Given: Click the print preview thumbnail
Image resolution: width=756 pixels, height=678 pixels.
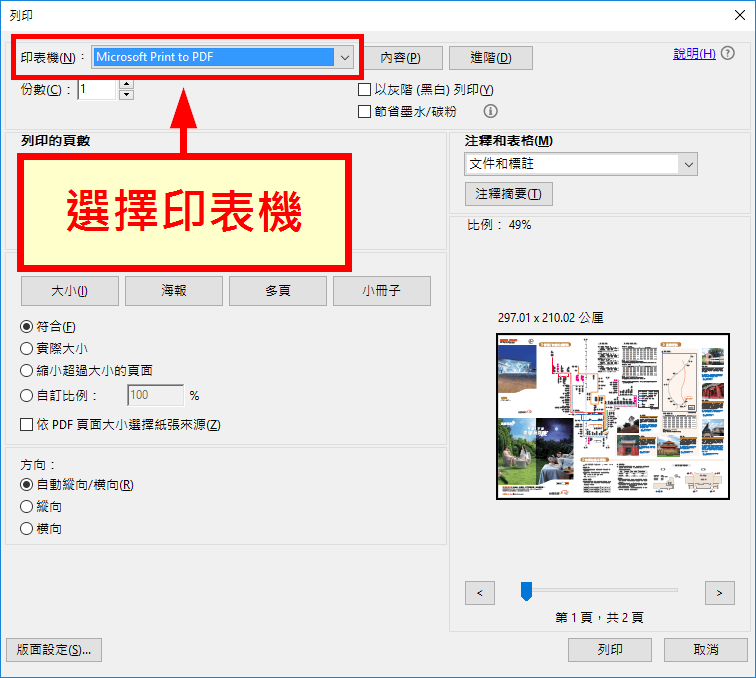Looking at the screenshot, I should coord(613,416).
